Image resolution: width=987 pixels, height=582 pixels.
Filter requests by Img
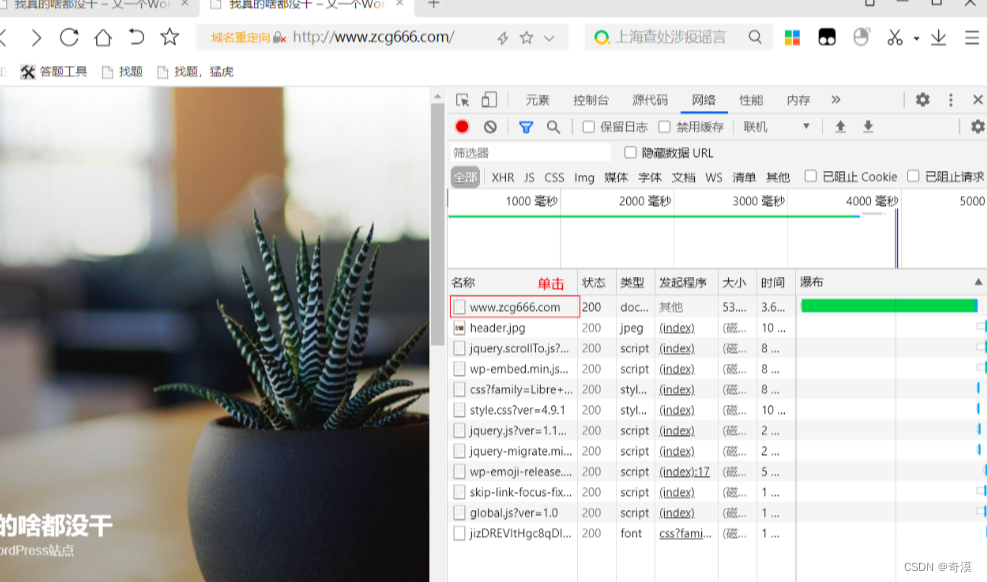tap(584, 178)
